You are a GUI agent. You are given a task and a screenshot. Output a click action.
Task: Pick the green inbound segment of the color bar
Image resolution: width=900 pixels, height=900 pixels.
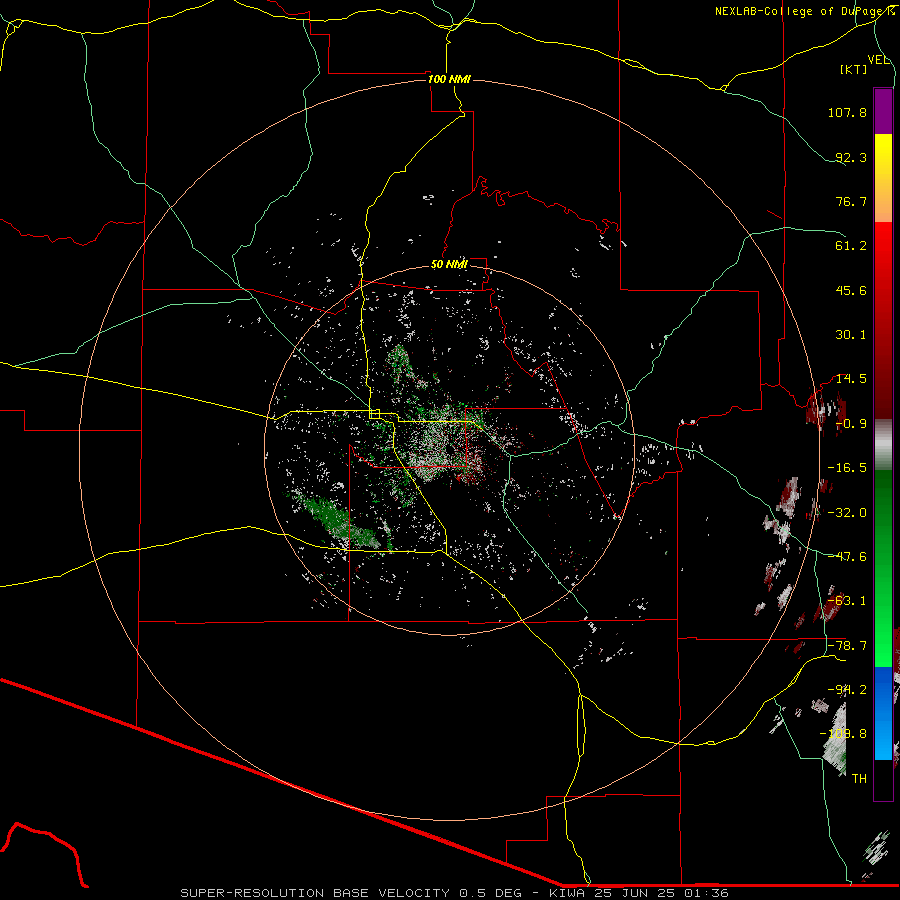(x=883, y=568)
